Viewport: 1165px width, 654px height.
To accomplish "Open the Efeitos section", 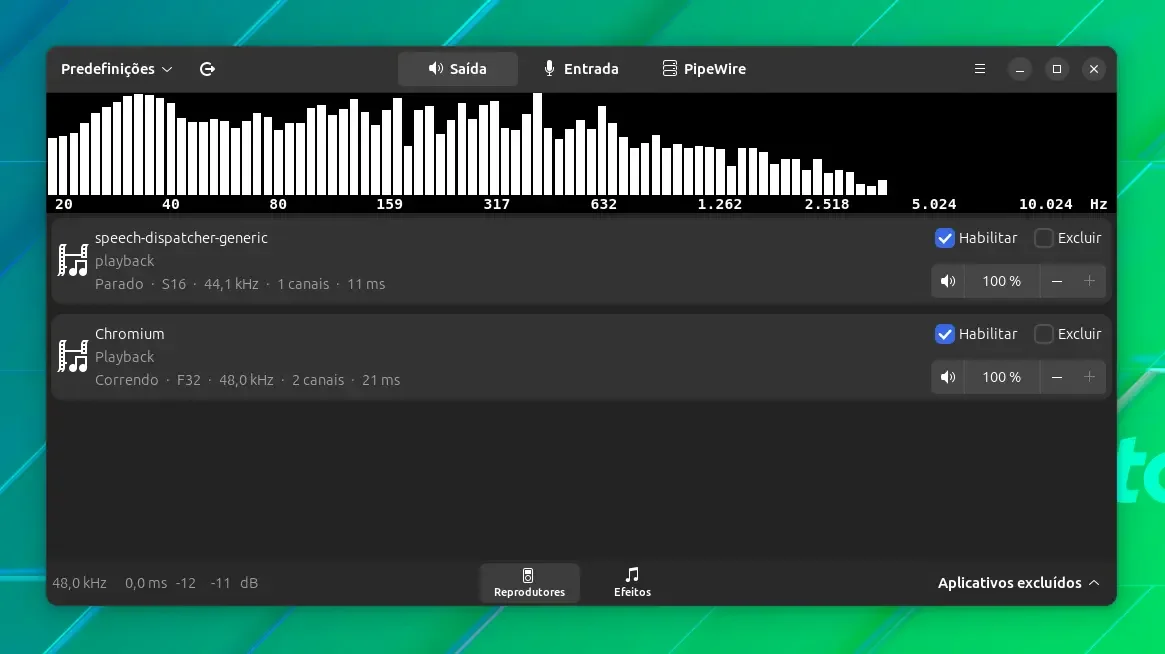I will pos(632,582).
